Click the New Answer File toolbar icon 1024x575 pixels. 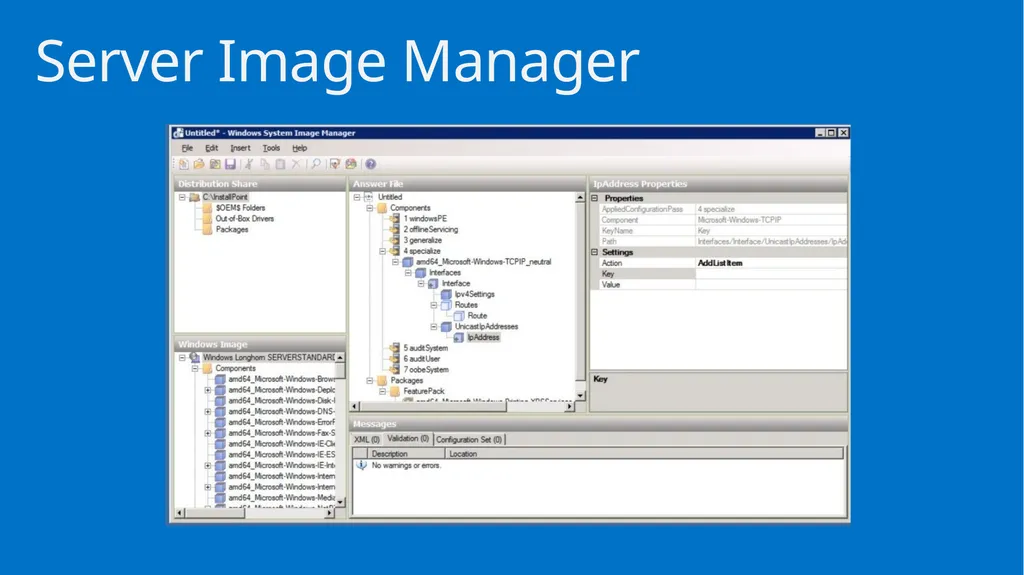click(184, 164)
